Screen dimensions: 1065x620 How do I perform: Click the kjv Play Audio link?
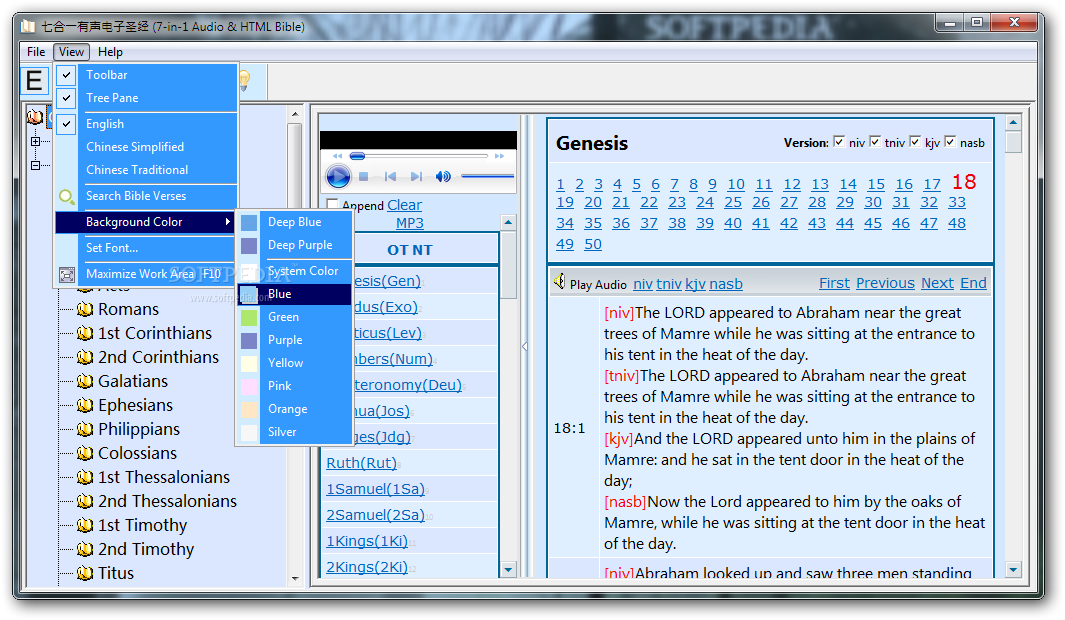(695, 285)
